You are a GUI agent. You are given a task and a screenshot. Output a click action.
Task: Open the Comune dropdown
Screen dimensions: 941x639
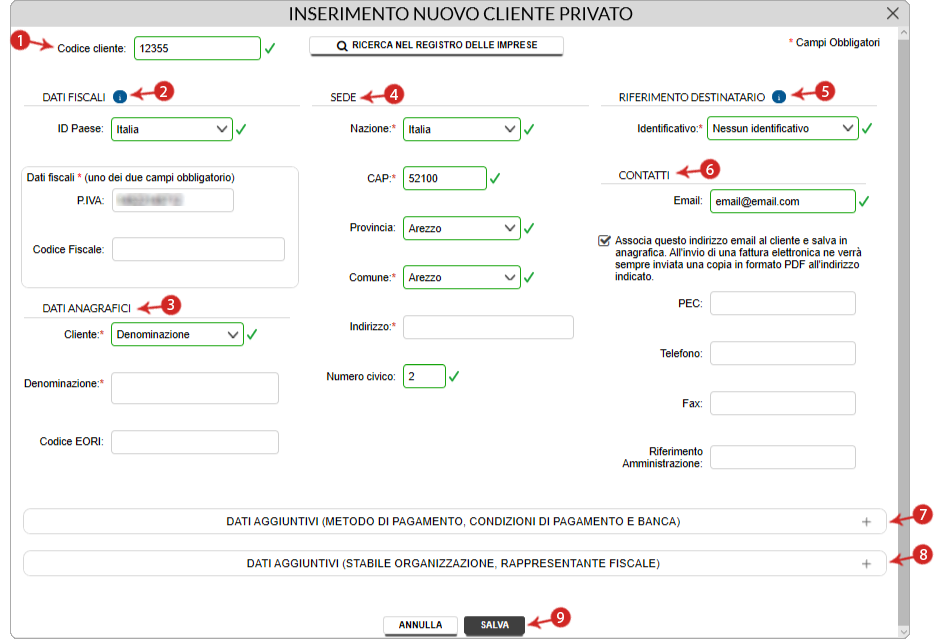[461, 277]
